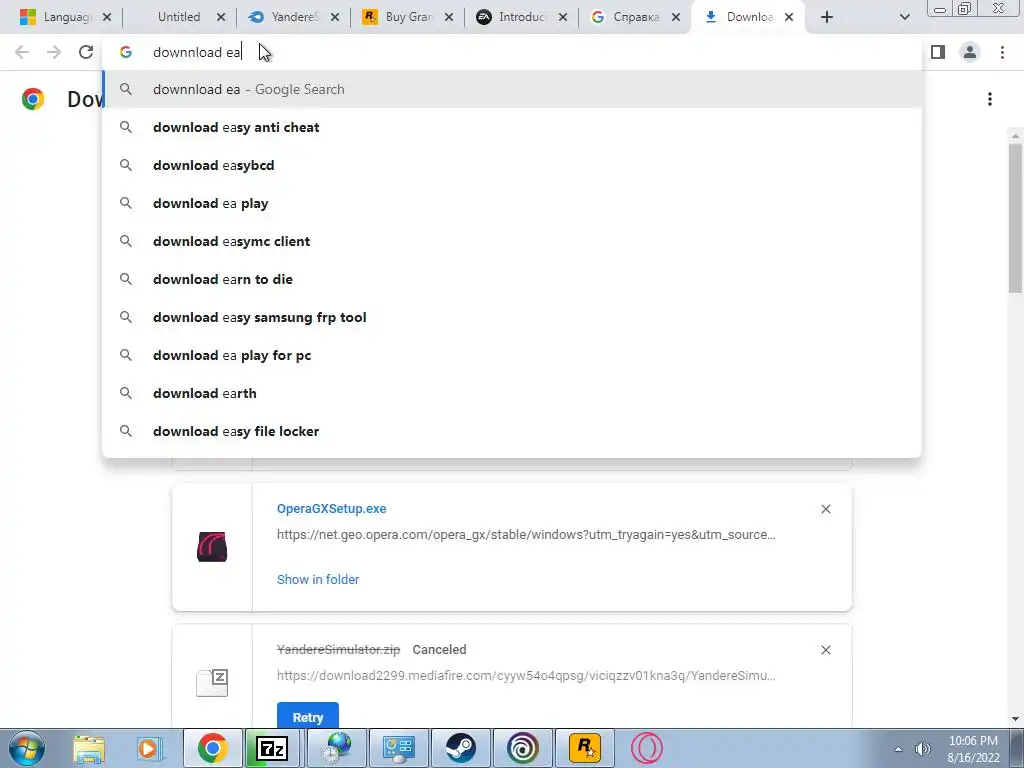Image resolution: width=1024 pixels, height=768 pixels.
Task: Close the Language tab
Action: click(107, 17)
